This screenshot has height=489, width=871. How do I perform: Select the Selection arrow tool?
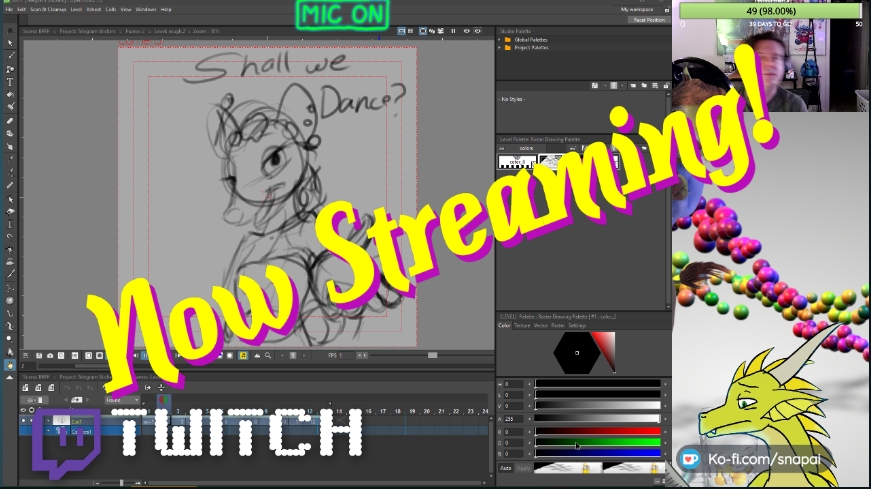pyautogui.click(x=10, y=43)
